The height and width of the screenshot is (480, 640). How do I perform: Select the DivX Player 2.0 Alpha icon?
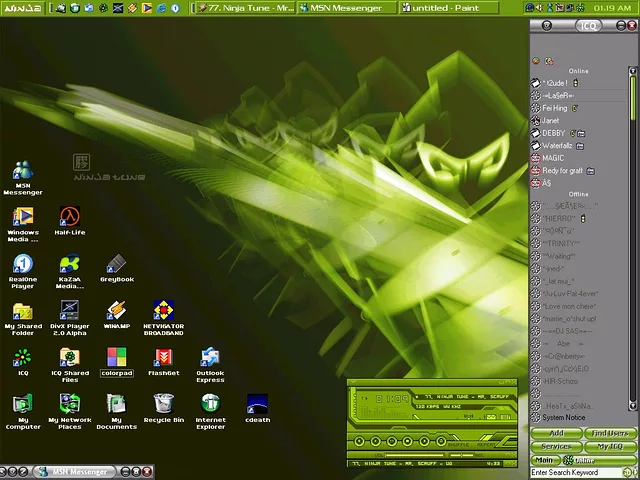70,318
